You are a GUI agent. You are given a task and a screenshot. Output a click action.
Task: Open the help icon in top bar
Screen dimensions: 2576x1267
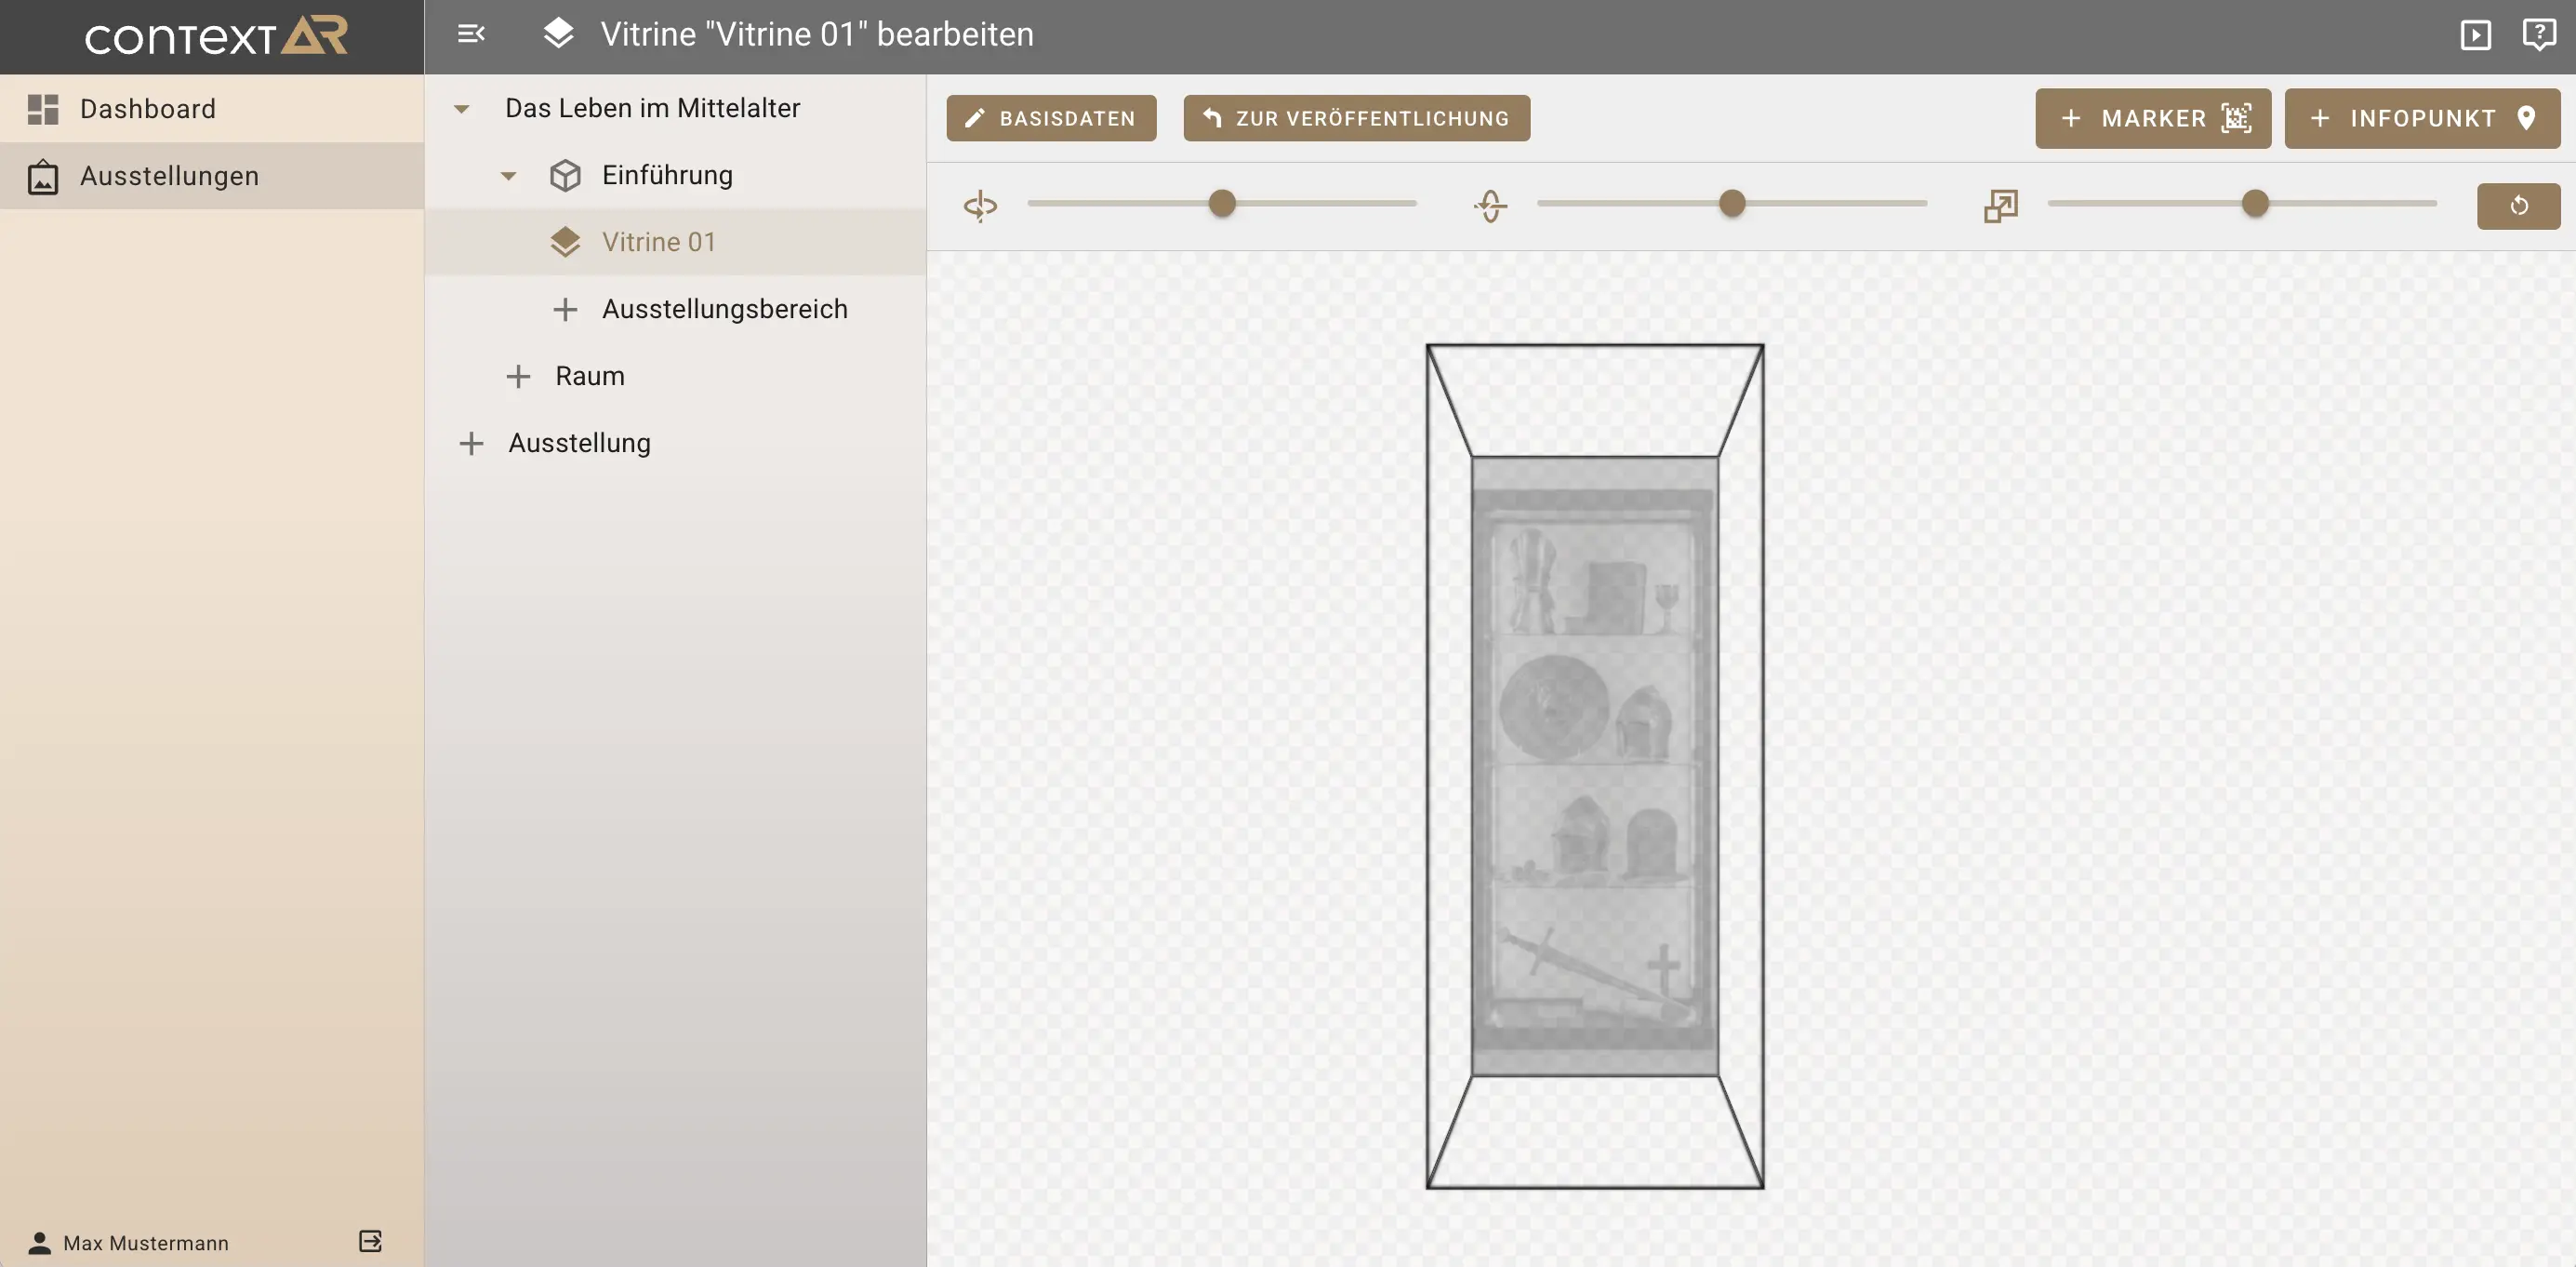pyautogui.click(x=2538, y=35)
